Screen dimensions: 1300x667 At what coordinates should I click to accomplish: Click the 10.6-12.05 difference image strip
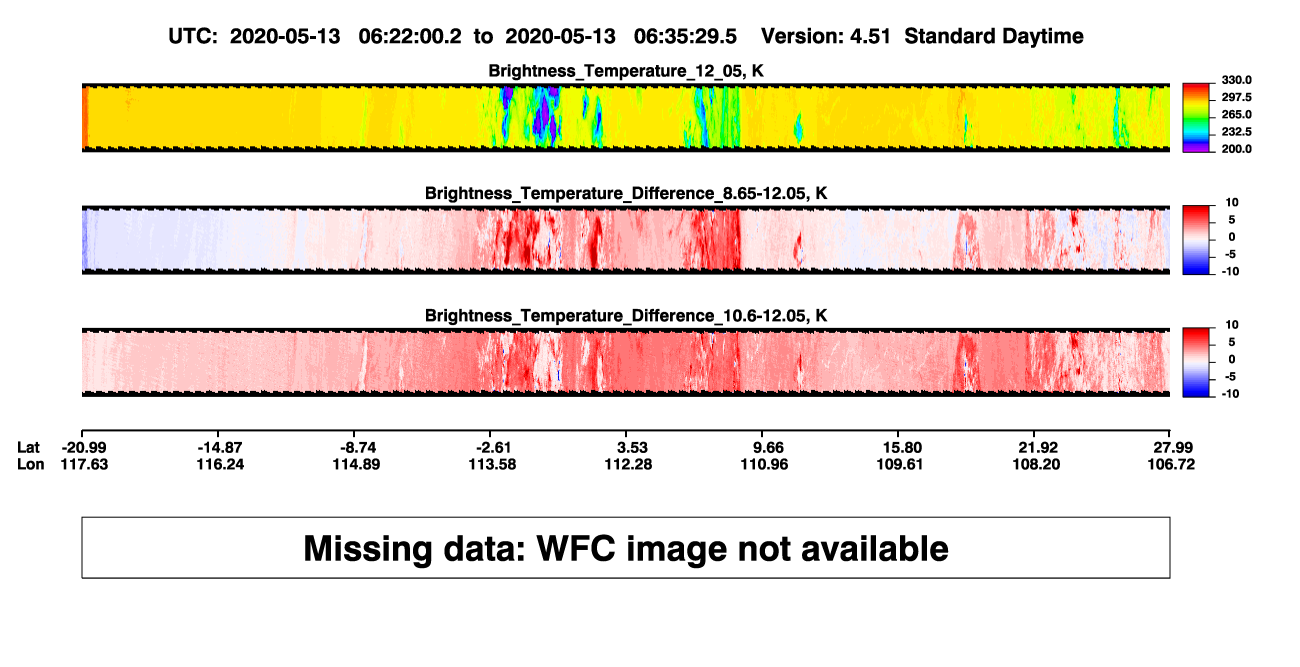coord(625,362)
